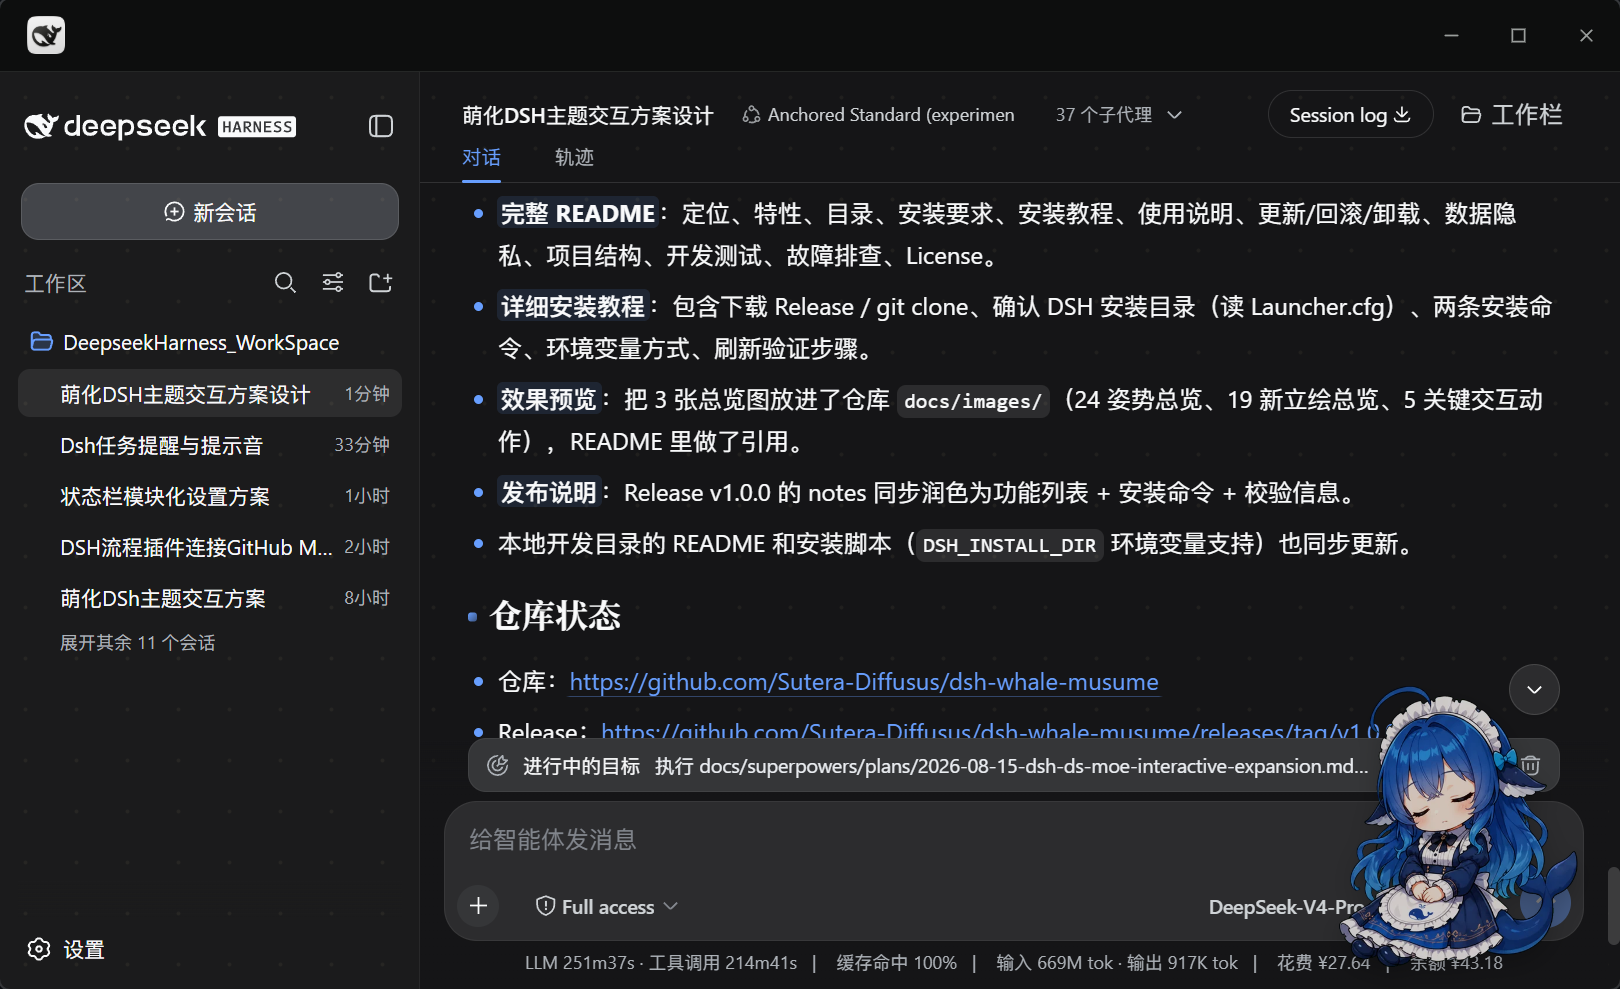Click the 工作区 section label
Image resolution: width=1620 pixels, height=989 pixels.
56,284
